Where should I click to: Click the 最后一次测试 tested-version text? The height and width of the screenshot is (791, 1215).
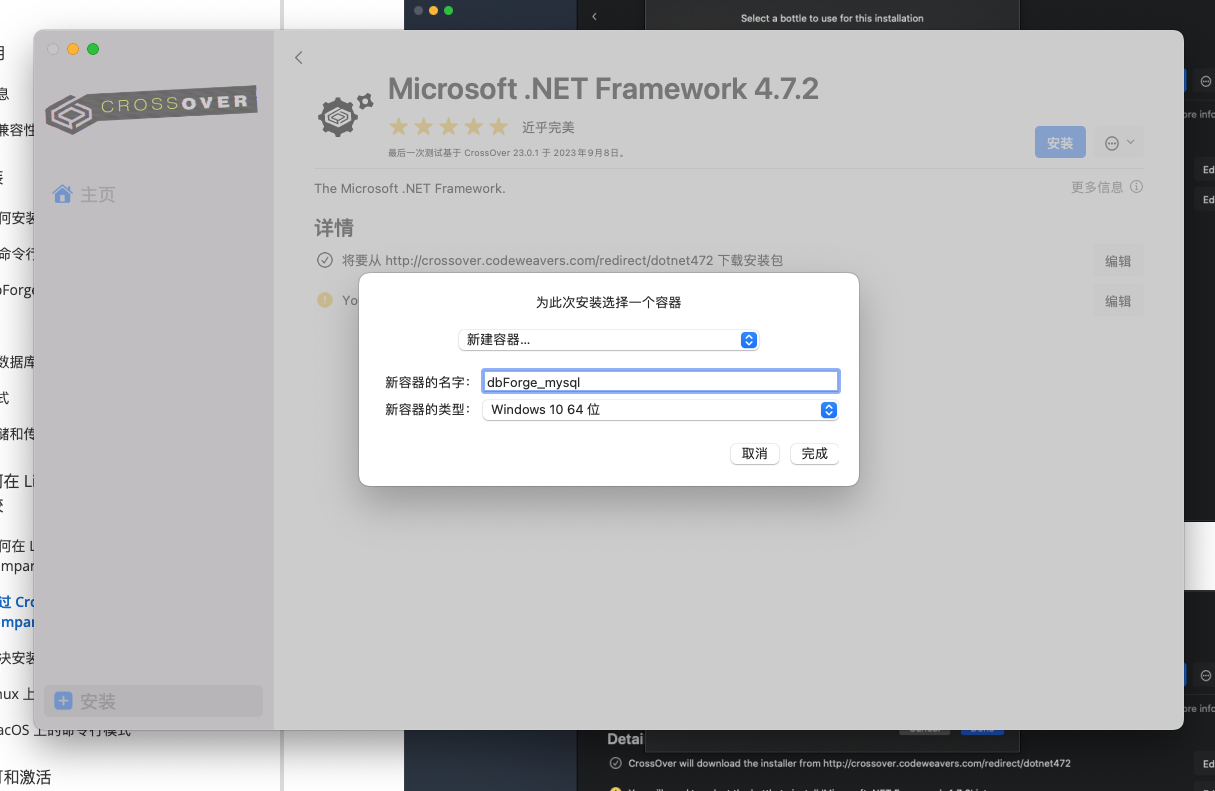[506, 153]
